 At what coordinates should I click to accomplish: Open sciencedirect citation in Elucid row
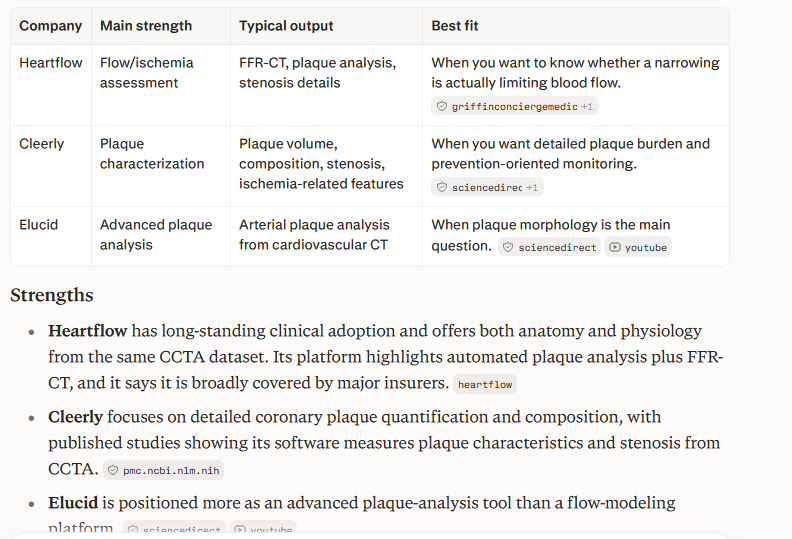(x=550, y=247)
